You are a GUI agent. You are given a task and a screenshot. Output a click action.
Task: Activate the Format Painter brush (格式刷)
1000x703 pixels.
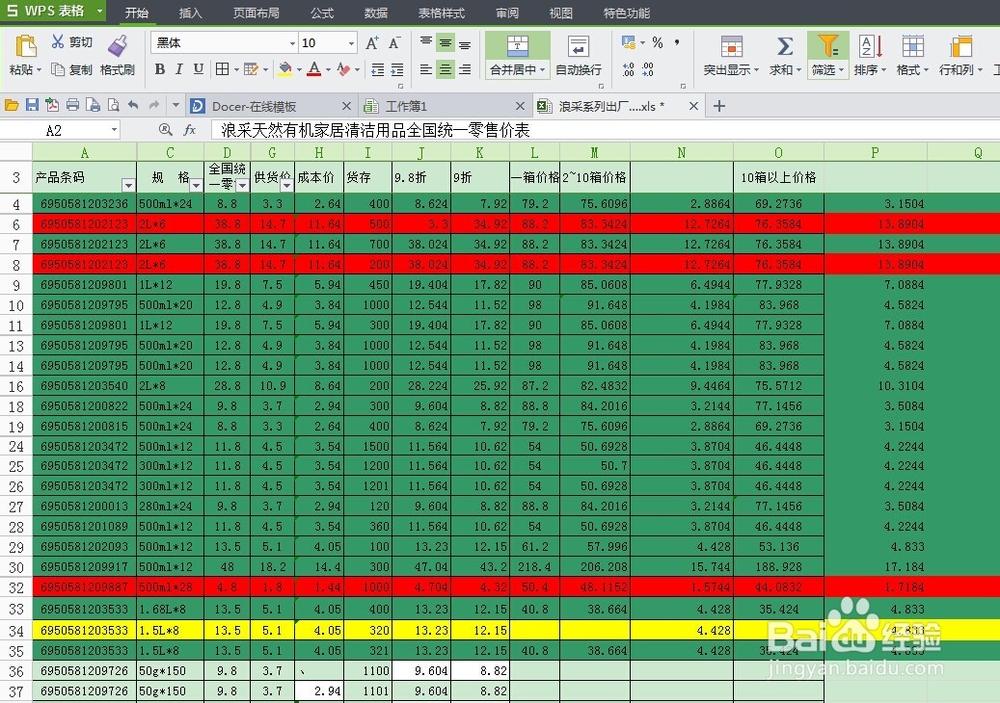click(117, 55)
